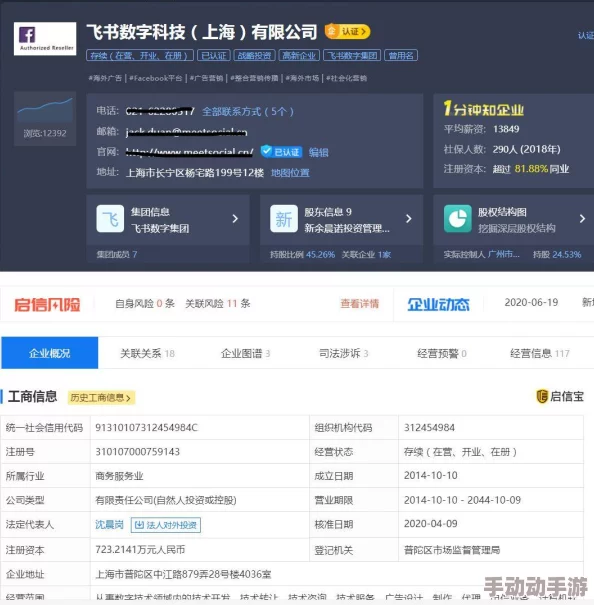The image size is (594, 605).
Task: Click the company title 飞书数字科技（上海）有限公司
Action: [202, 32]
